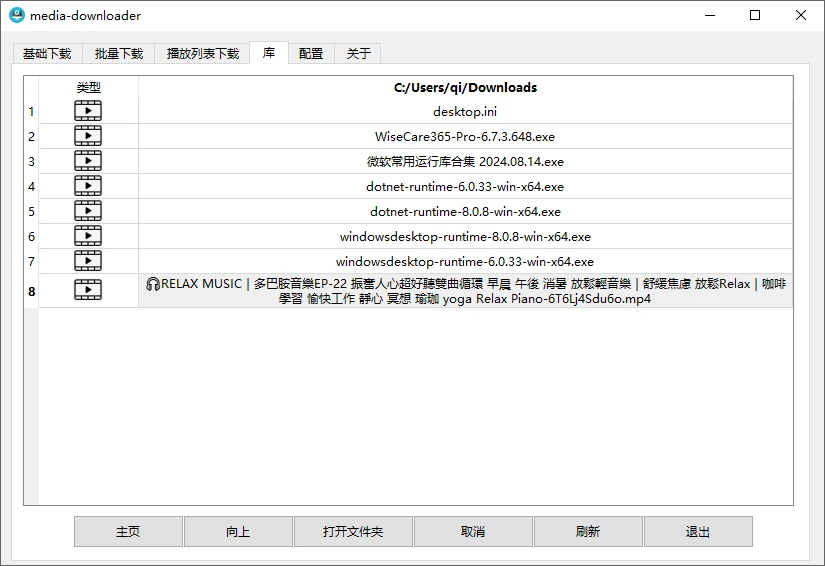Click the video icon beside desktop.ini
825x566 pixels.
coord(88,111)
